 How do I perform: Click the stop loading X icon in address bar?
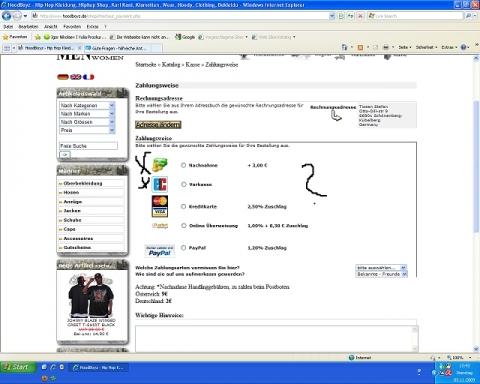(360, 16)
